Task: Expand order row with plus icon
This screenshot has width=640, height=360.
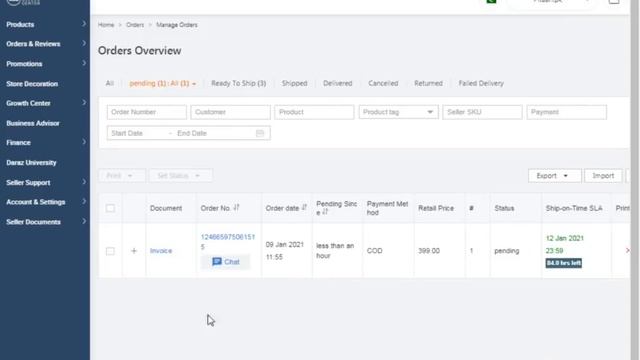Action: pyautogui.click(x=134, y=251)
